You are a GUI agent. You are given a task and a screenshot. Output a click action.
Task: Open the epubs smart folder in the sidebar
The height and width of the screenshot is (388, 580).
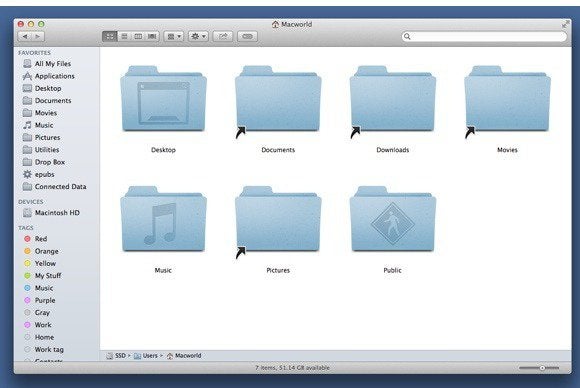tap(38, 174)
